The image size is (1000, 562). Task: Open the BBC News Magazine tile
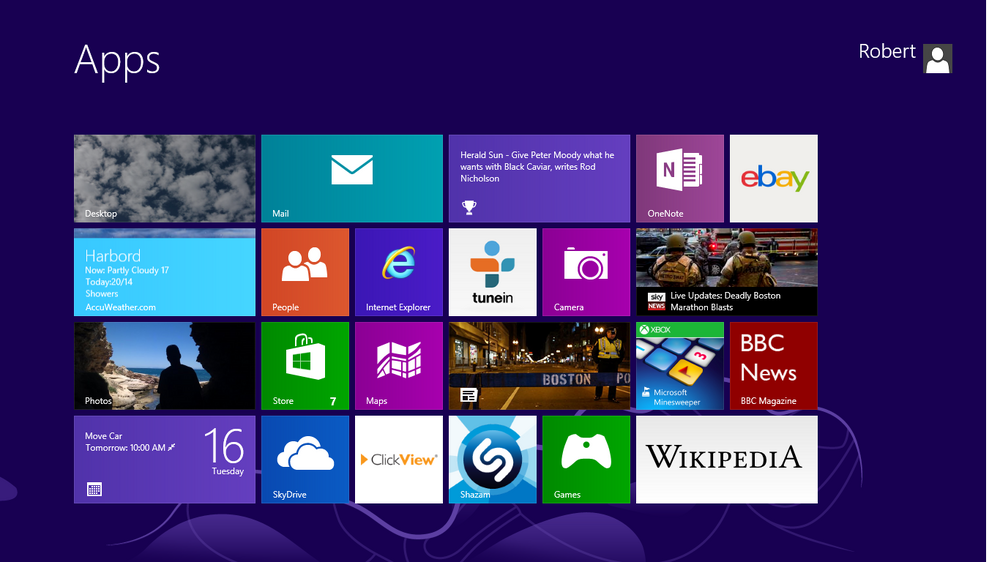774,366
